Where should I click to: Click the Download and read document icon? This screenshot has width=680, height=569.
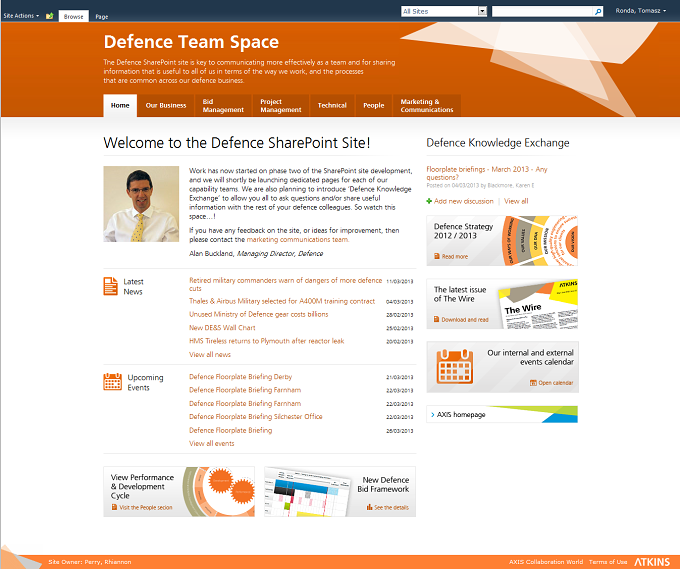(x=437, y=319)
